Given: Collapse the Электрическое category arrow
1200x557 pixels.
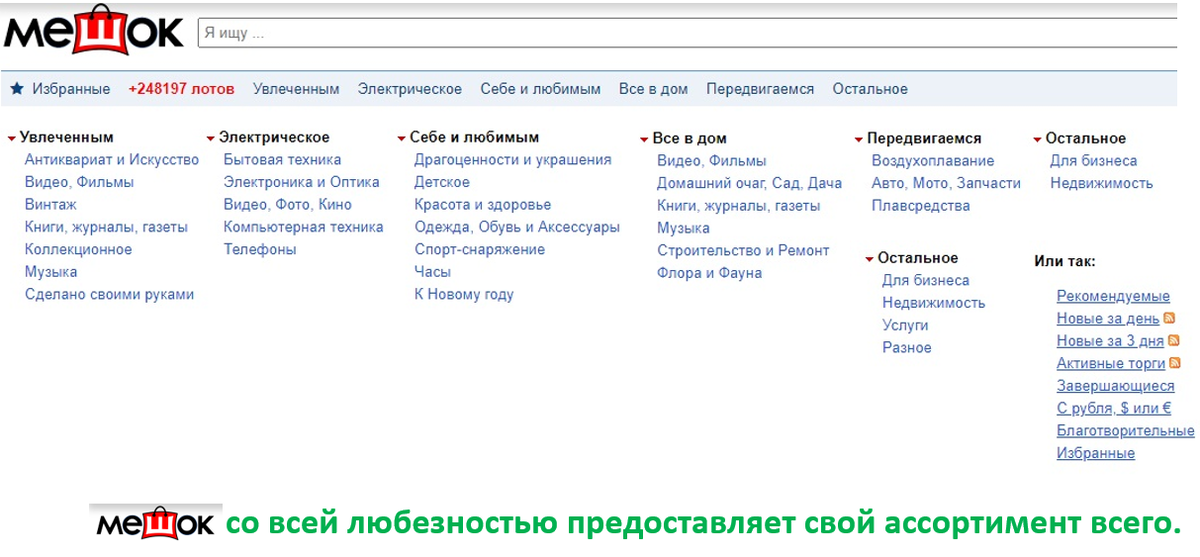Looking at the screenshot, I should (211, 138).
